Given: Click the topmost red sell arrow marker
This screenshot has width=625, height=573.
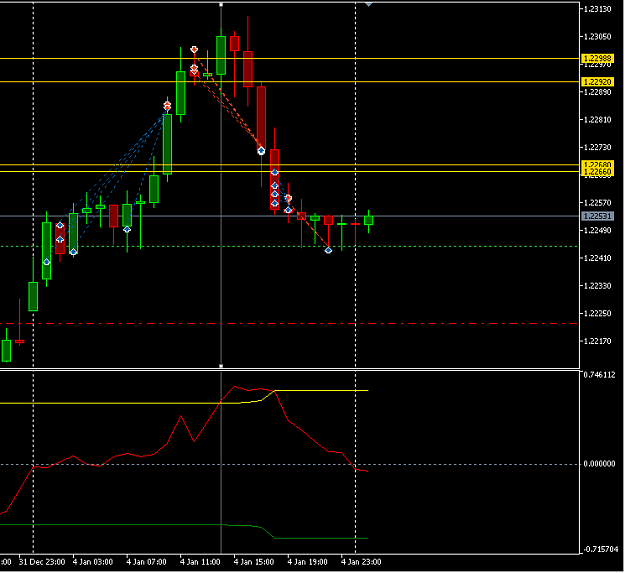Looking at the screenshot, I should (x=194, y=49).
